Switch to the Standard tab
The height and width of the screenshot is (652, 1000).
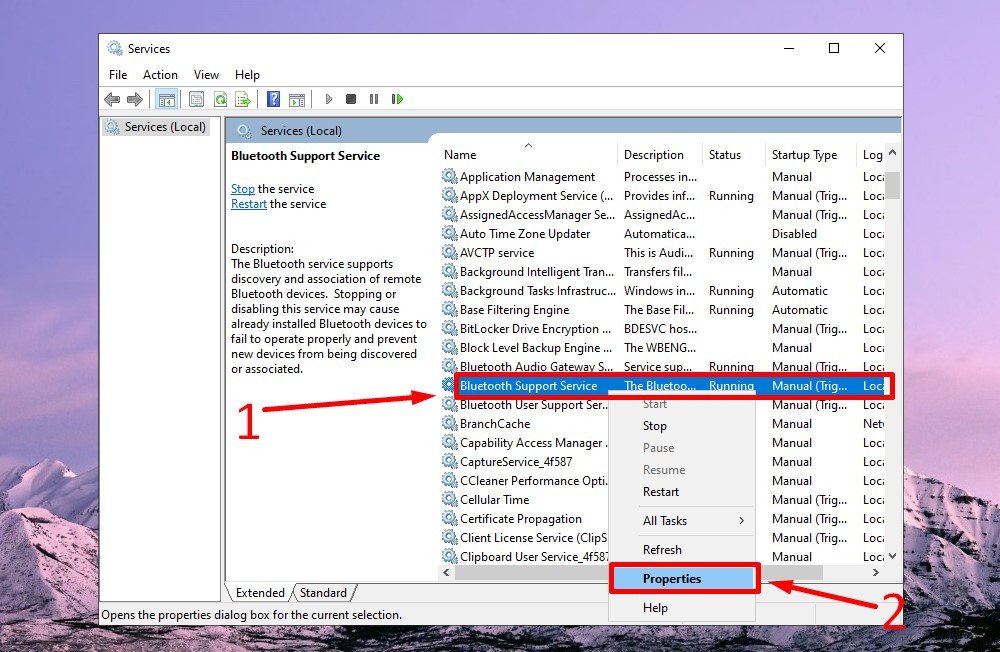[x=323, y=593]
